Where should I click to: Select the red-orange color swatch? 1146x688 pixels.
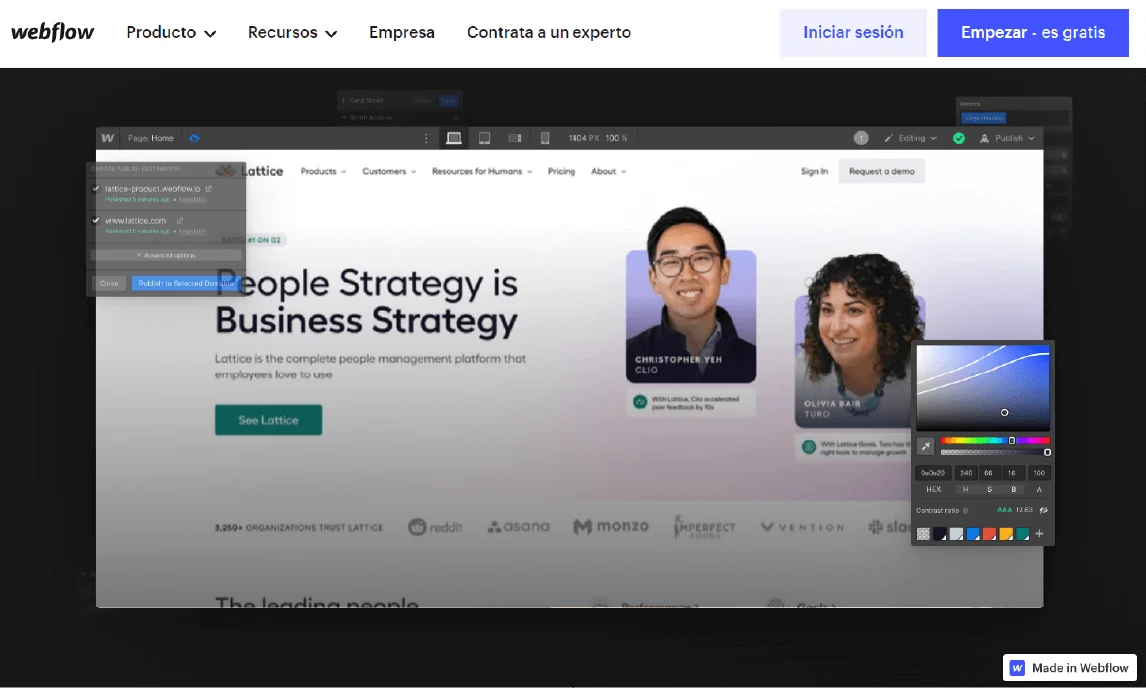(990, 534)
